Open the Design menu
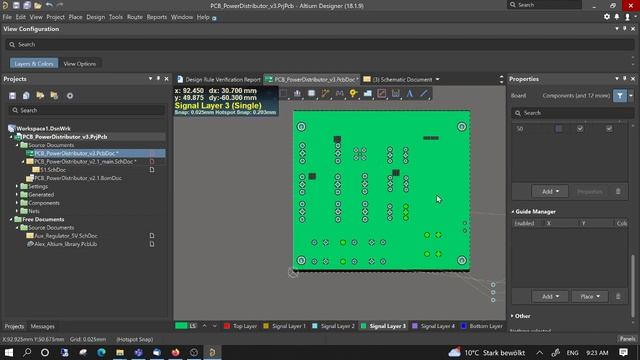The image size is (640, 360). [96, 17]
